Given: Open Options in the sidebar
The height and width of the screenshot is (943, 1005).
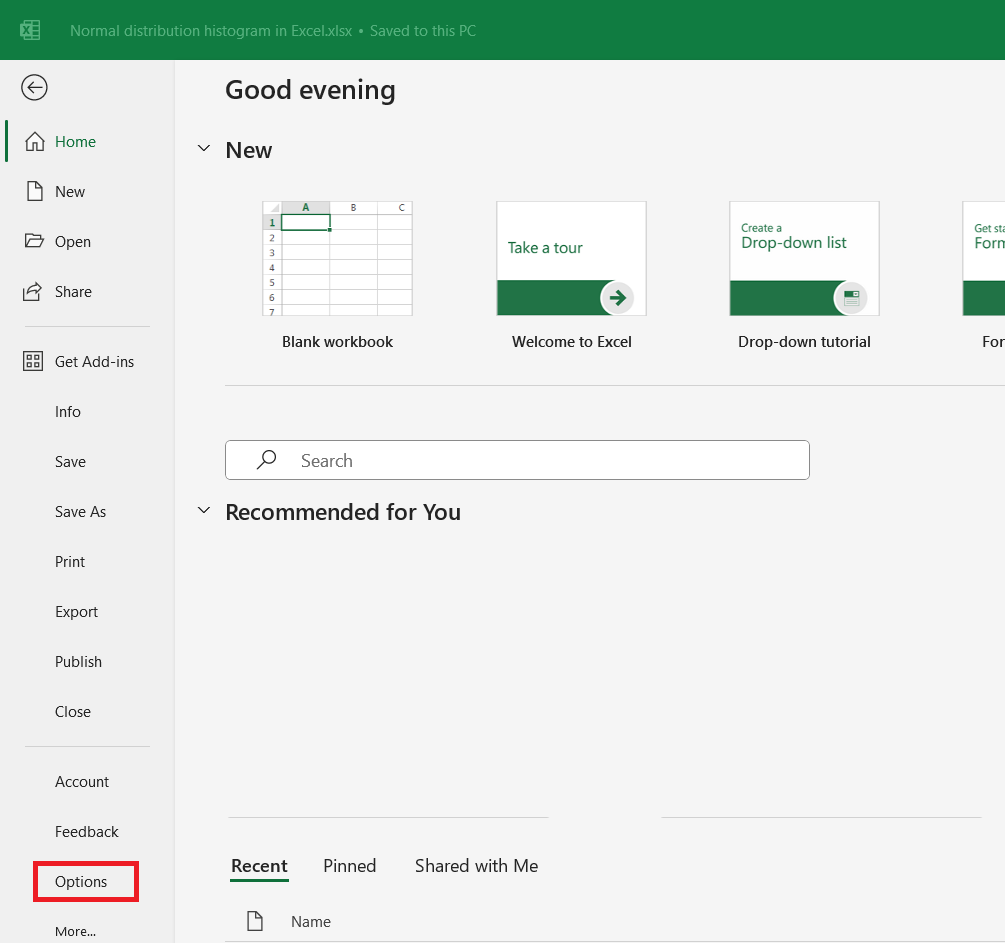Looking at the screenshot, I should [81, 881].
